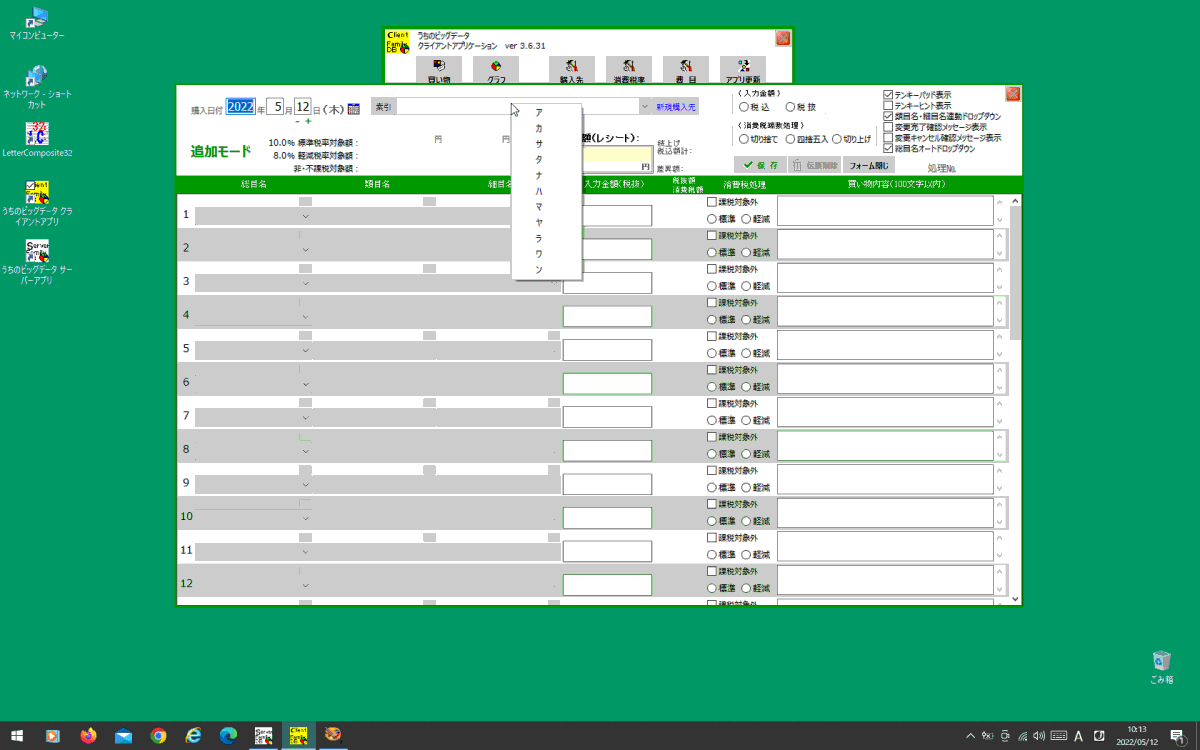Enable the テンキーヒント表示 checkbox
This screenshot has height=750, width=1200.
pos(888,106)
